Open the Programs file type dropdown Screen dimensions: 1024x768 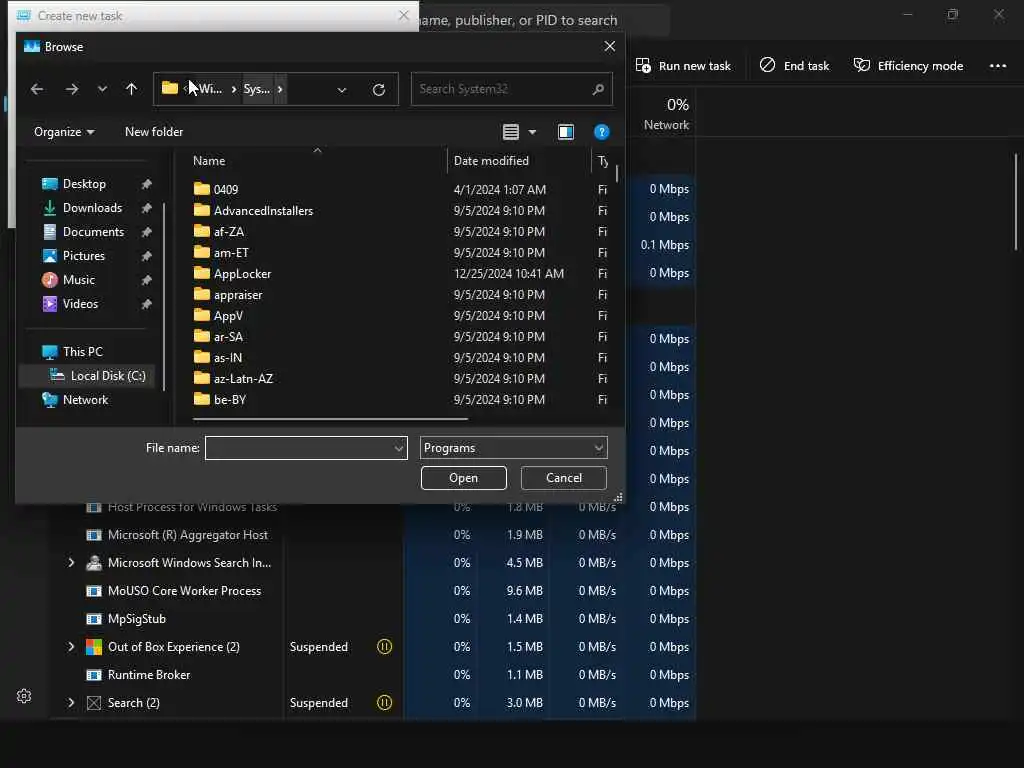click(x=513, y=448)
